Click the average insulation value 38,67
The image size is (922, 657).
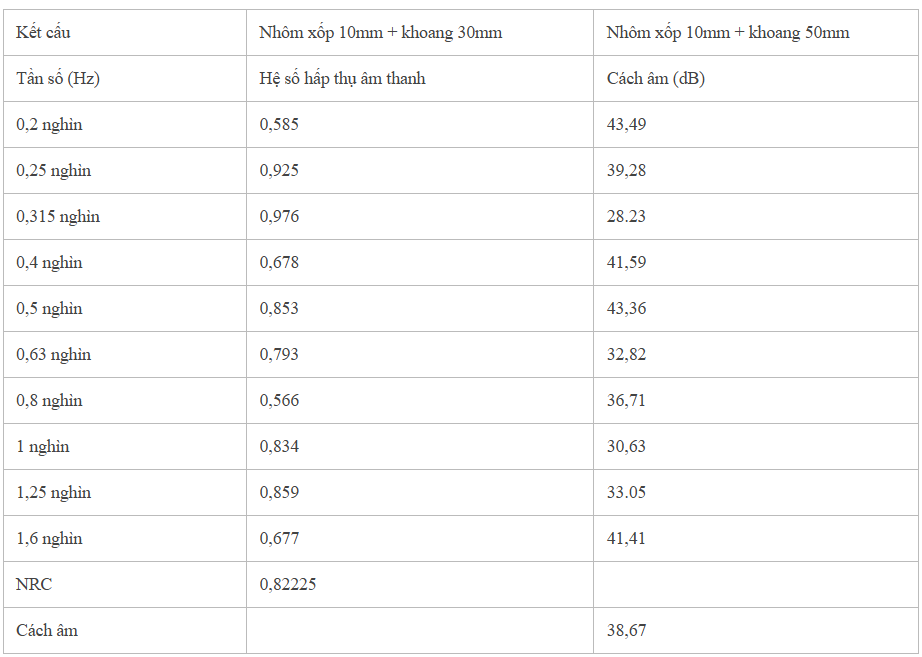tap(626, 631)
